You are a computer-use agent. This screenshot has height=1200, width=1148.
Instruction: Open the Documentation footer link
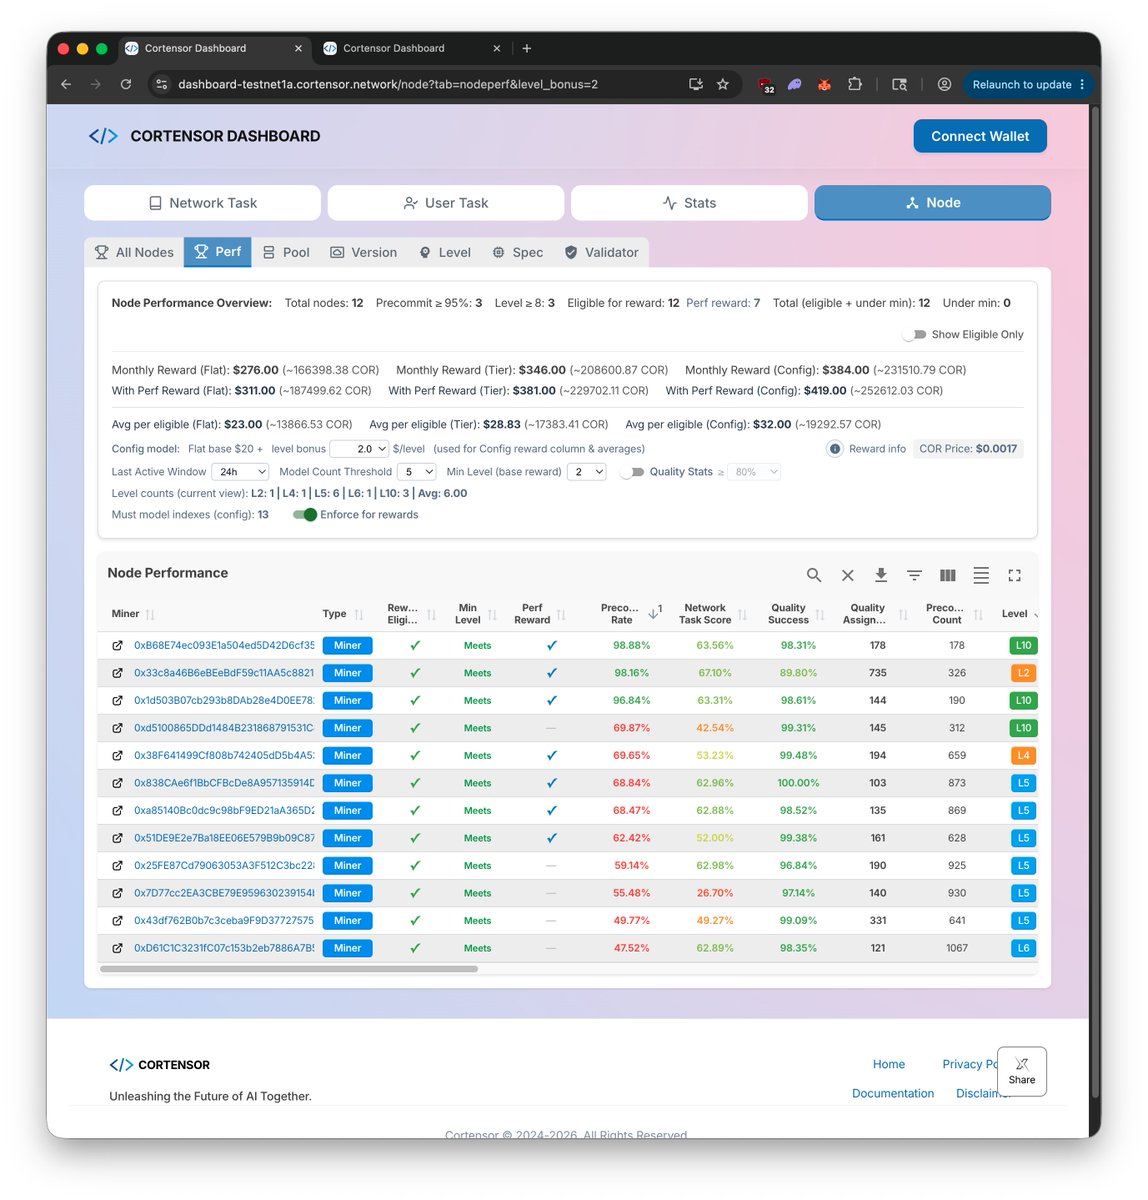pos(893,1094)
